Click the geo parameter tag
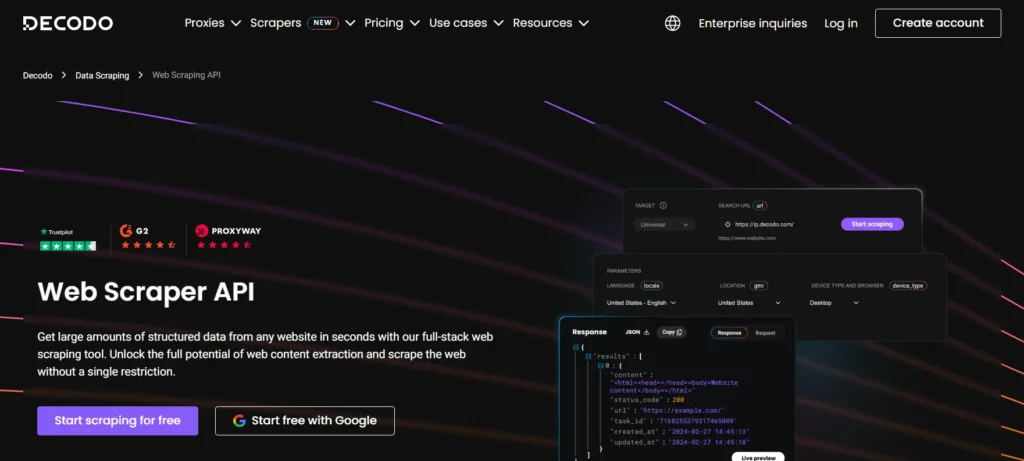1024x461 pixels. 759,285
